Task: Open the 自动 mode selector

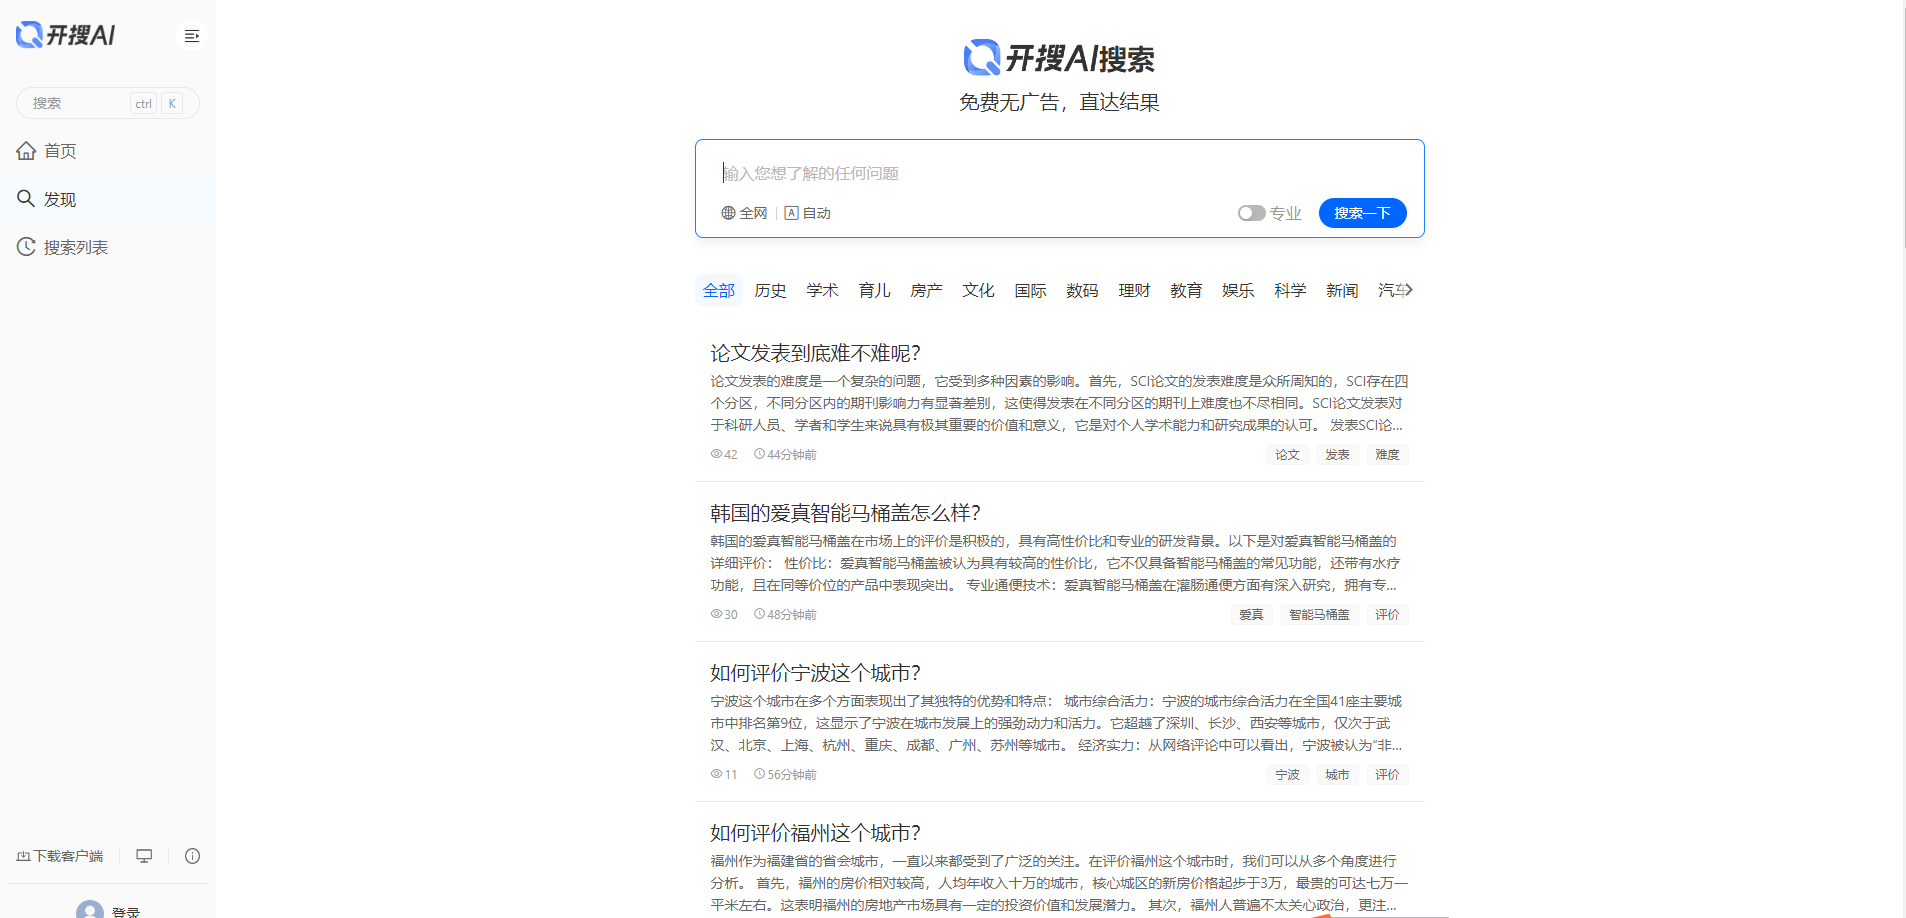Action: (x=808, y=213)
